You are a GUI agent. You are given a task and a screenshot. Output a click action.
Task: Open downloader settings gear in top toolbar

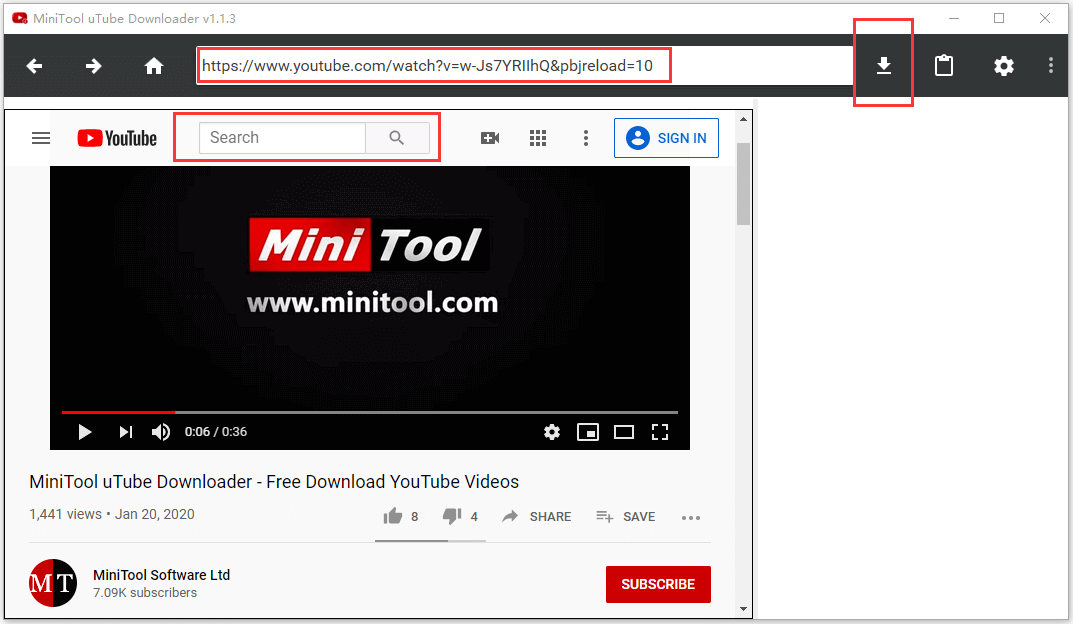click(x=1004, y=66)
